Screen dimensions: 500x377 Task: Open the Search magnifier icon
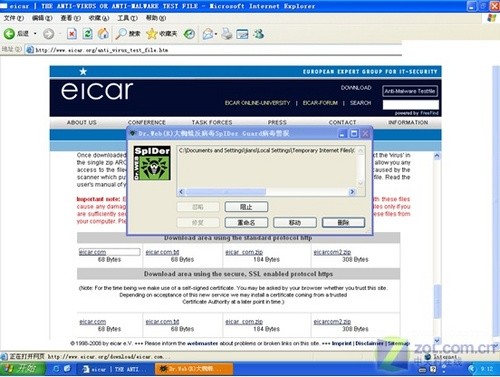(x=121, y=34)
